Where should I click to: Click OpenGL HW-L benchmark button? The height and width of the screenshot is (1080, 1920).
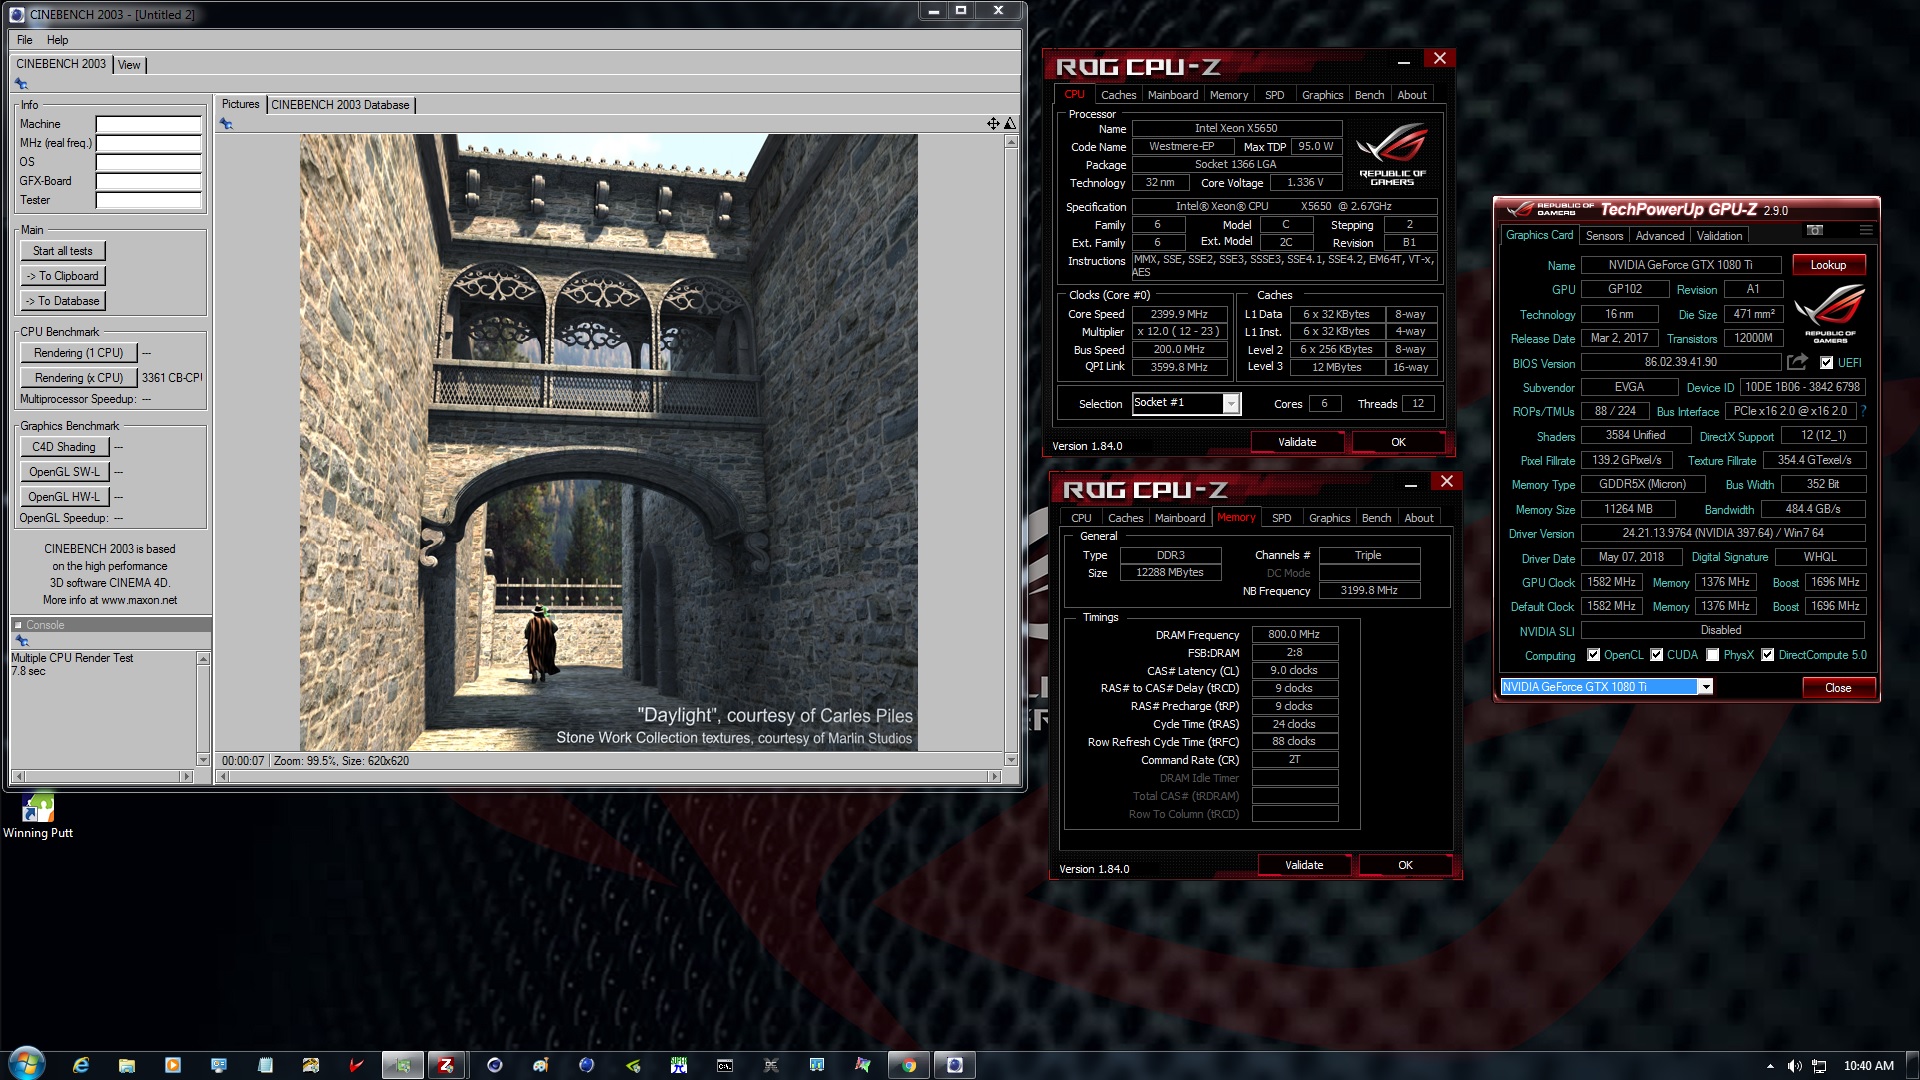coord(64,497)
